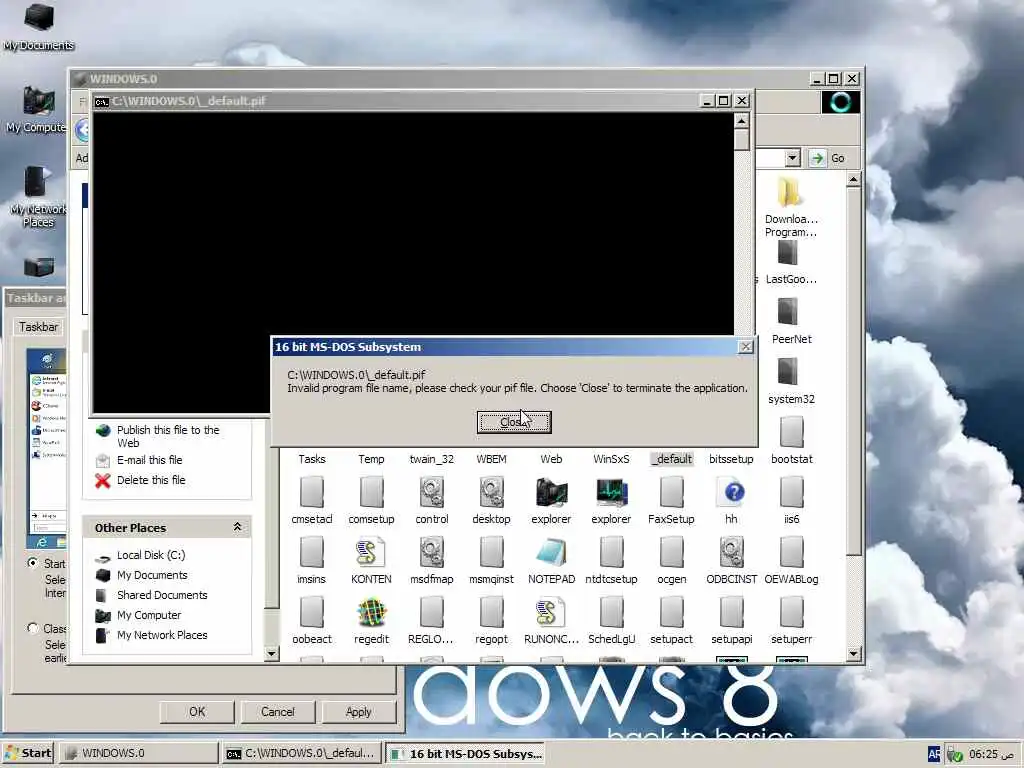Go to My Documents in Other Places

(x=152, y=575)
